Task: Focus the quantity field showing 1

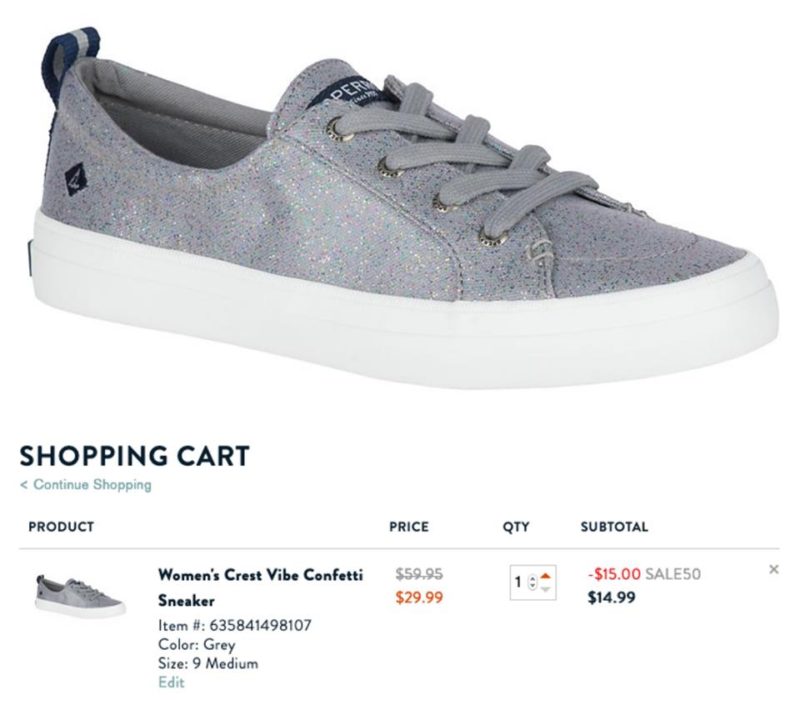Action: point(533,582)
